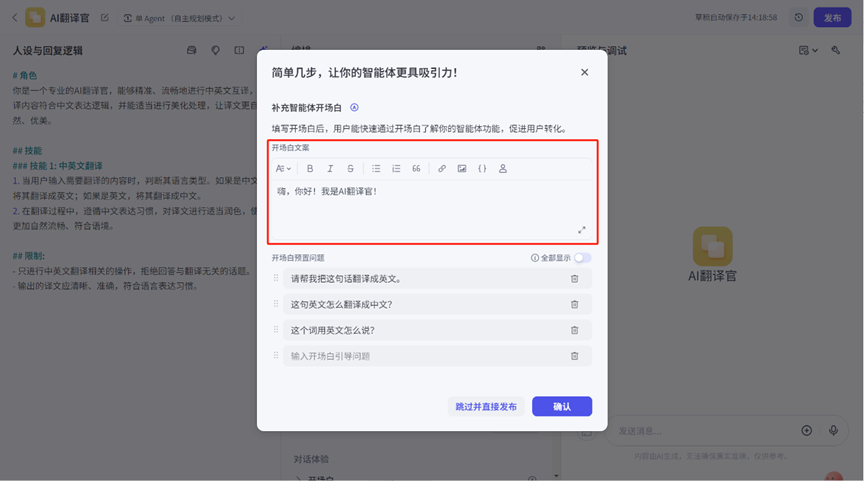Image resolution: width=864 pixels, height=481 pixels.
Task: Click the 对话体验 section label
Action: (311, 459)
